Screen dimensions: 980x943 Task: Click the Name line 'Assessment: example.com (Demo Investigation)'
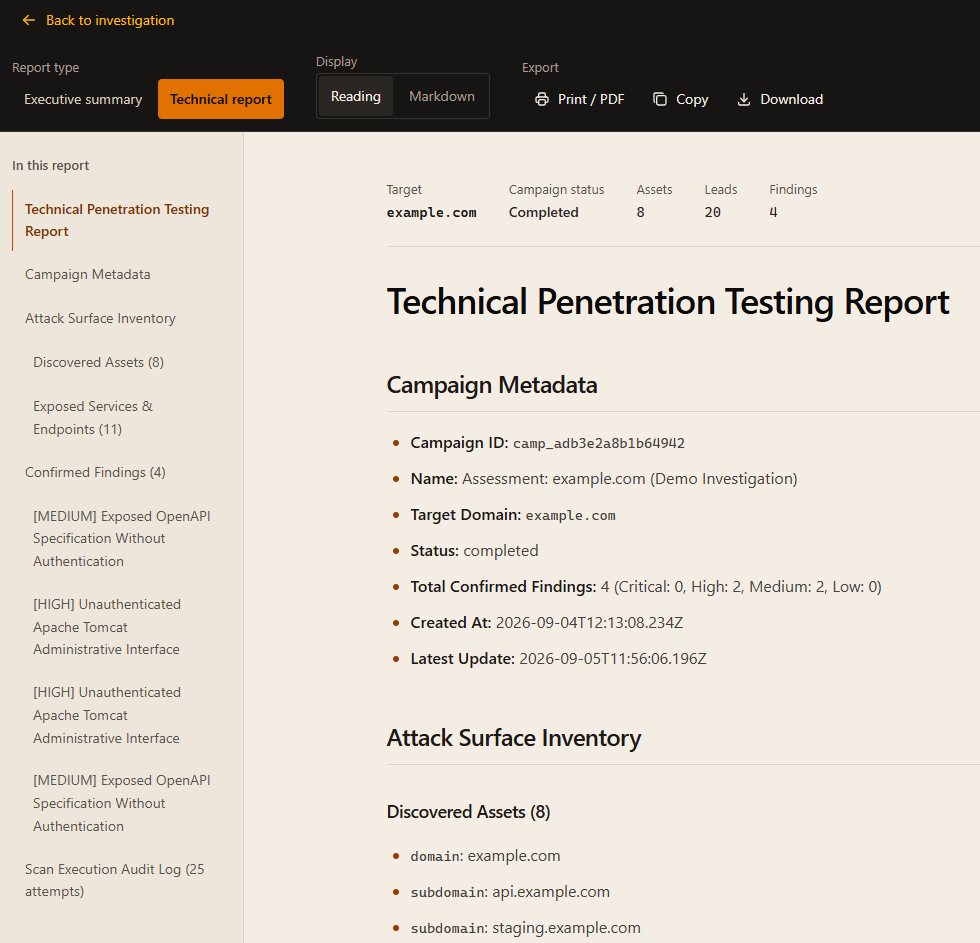click(604, 479)
